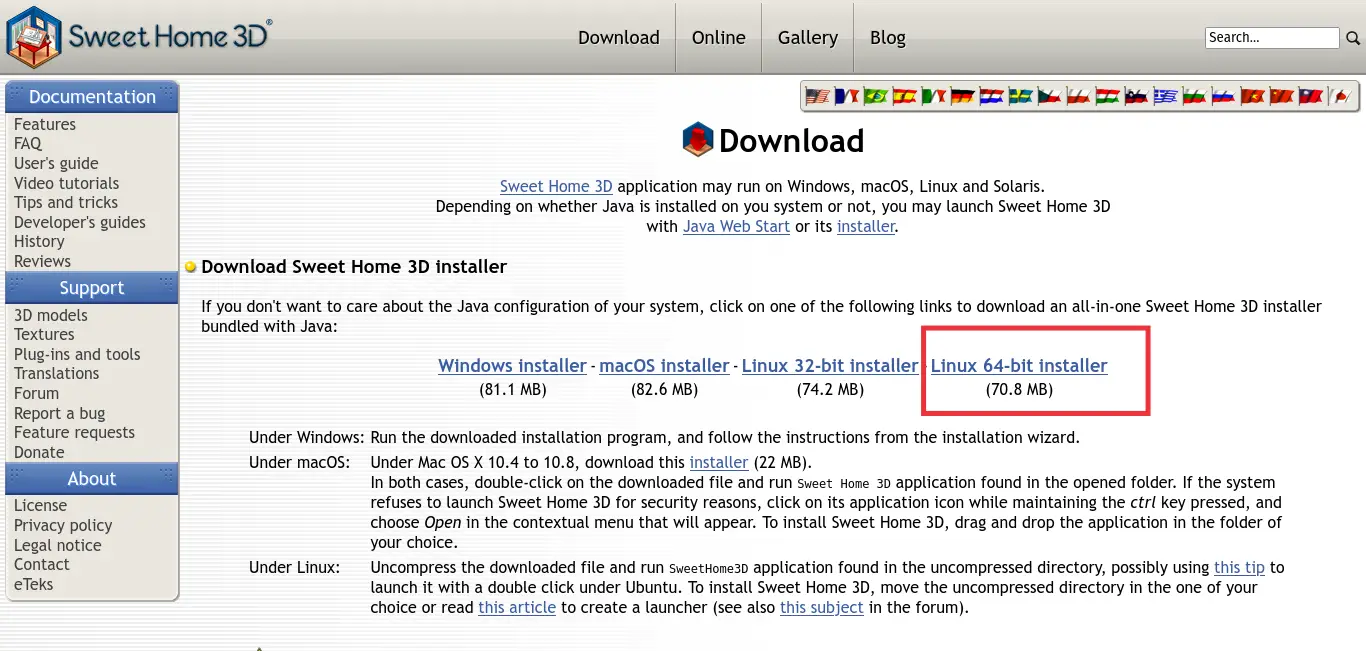The height and width of the screenshot is (651, 1366).
Task: Open the Privacy policy page
Action: point(63,525)
